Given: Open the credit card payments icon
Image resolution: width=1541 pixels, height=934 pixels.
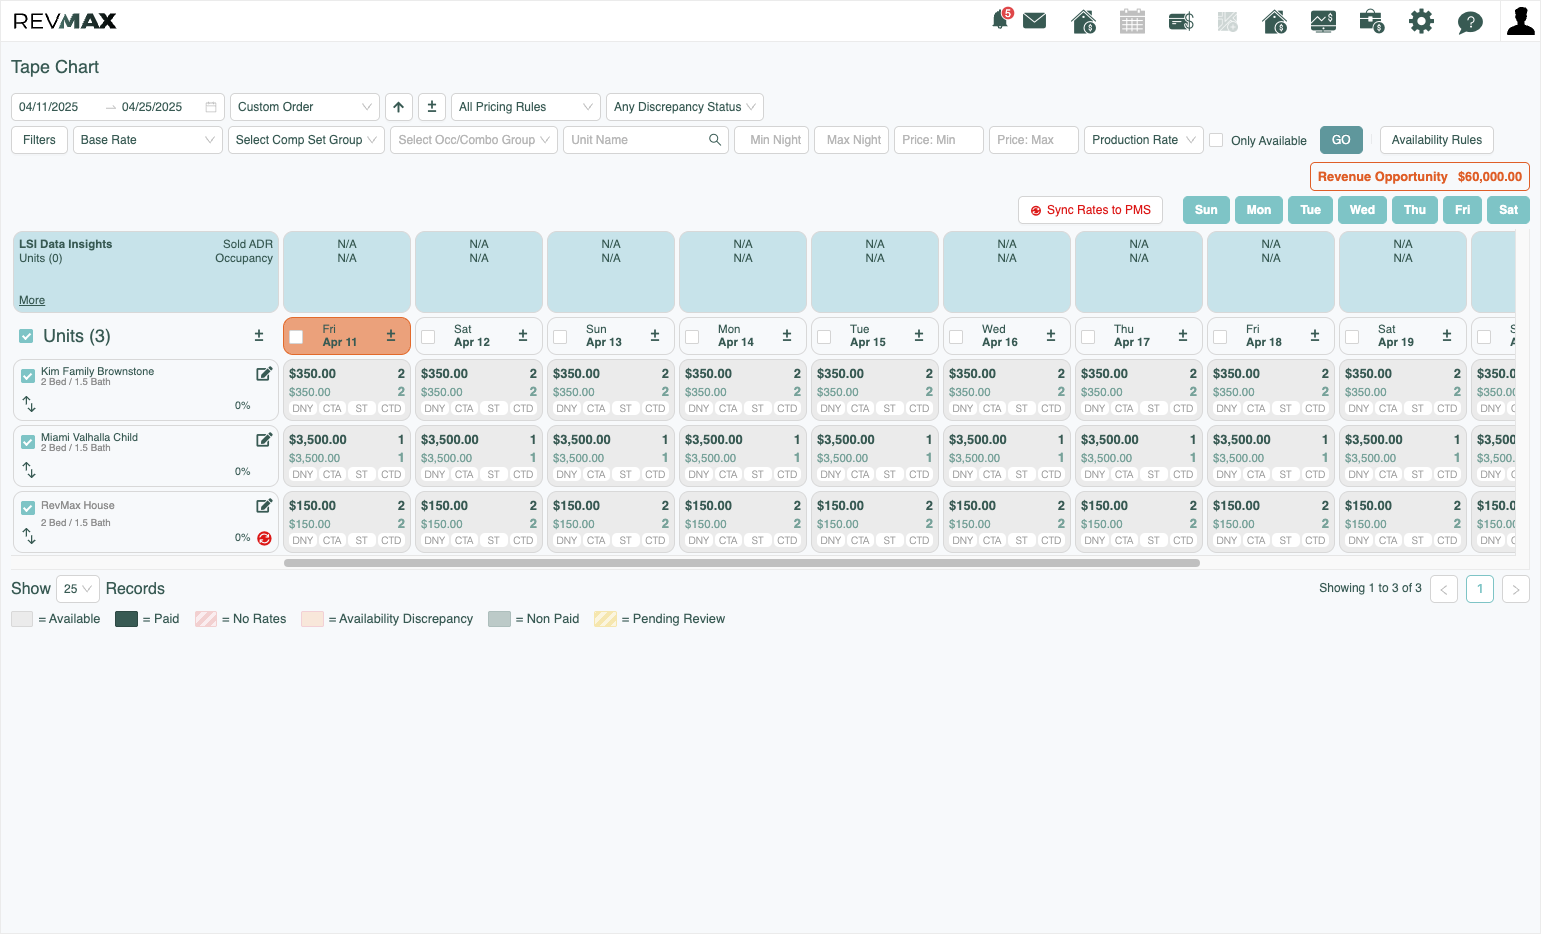Looking at the screenshot, I should (1181, 21).
